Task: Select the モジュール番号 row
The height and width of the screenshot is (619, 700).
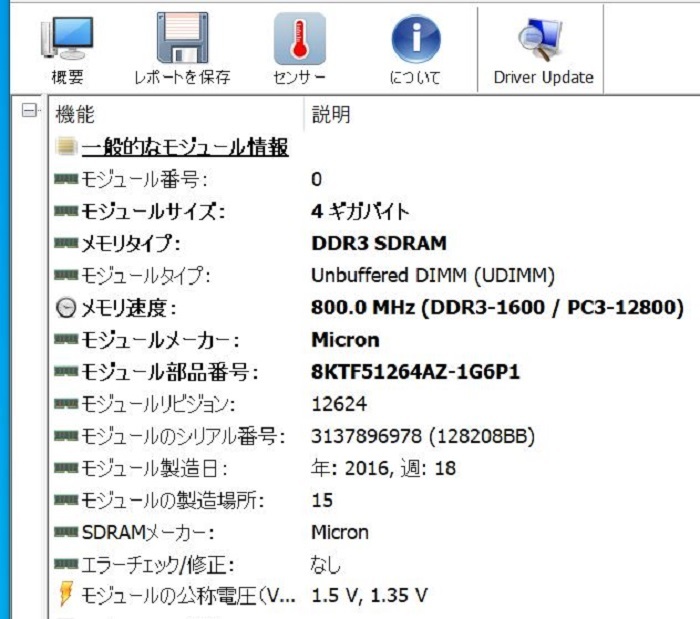Action: tap(144, 179)
